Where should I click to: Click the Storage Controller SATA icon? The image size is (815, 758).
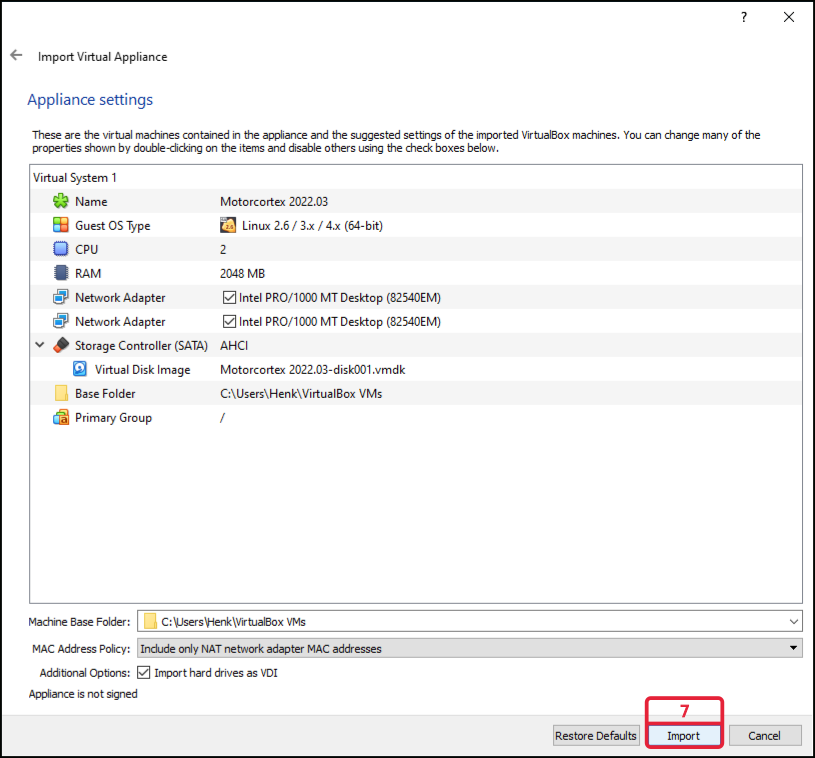61,345
